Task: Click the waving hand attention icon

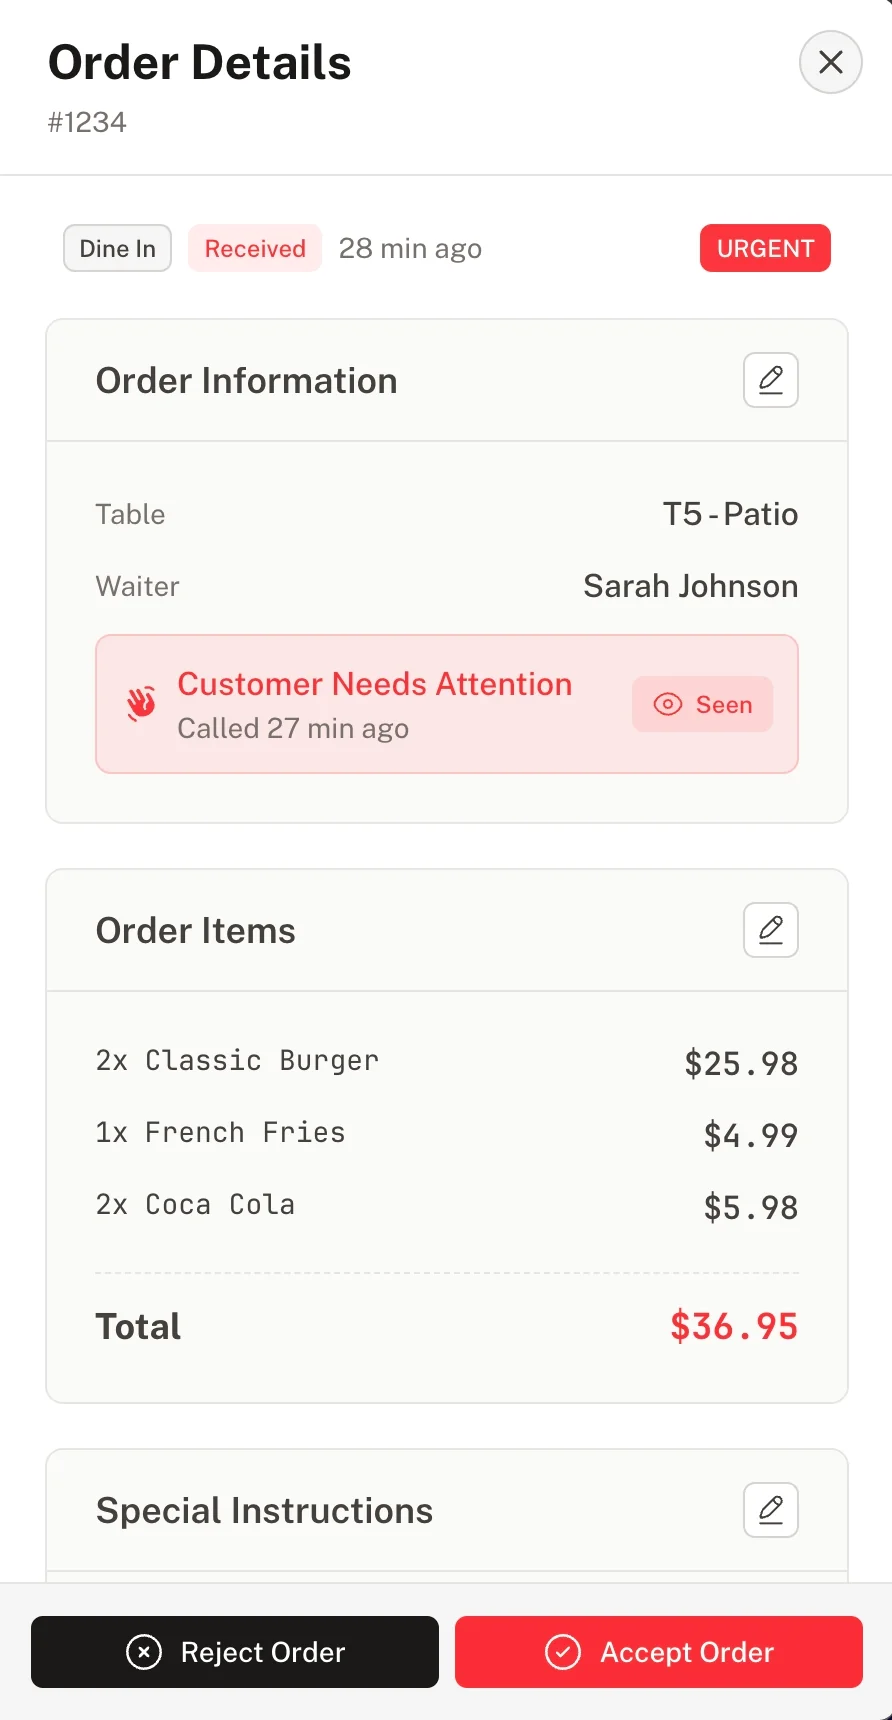Action: tap(141, 703)
